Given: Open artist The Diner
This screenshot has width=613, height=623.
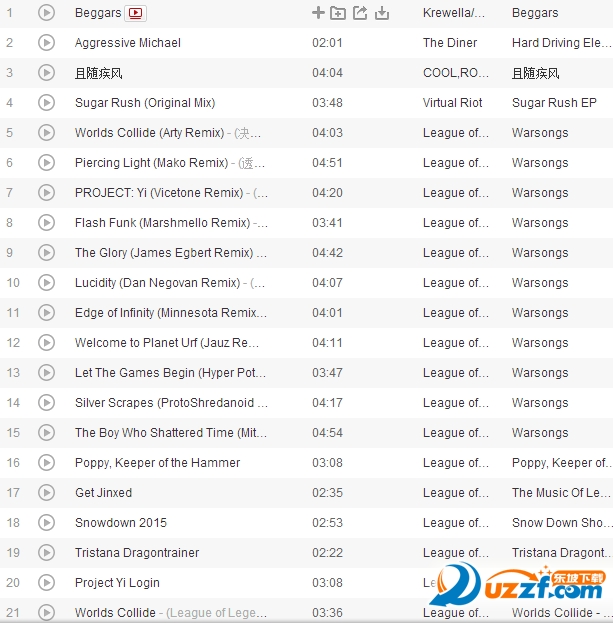Looking at the screenshot, I should point(450,43).
